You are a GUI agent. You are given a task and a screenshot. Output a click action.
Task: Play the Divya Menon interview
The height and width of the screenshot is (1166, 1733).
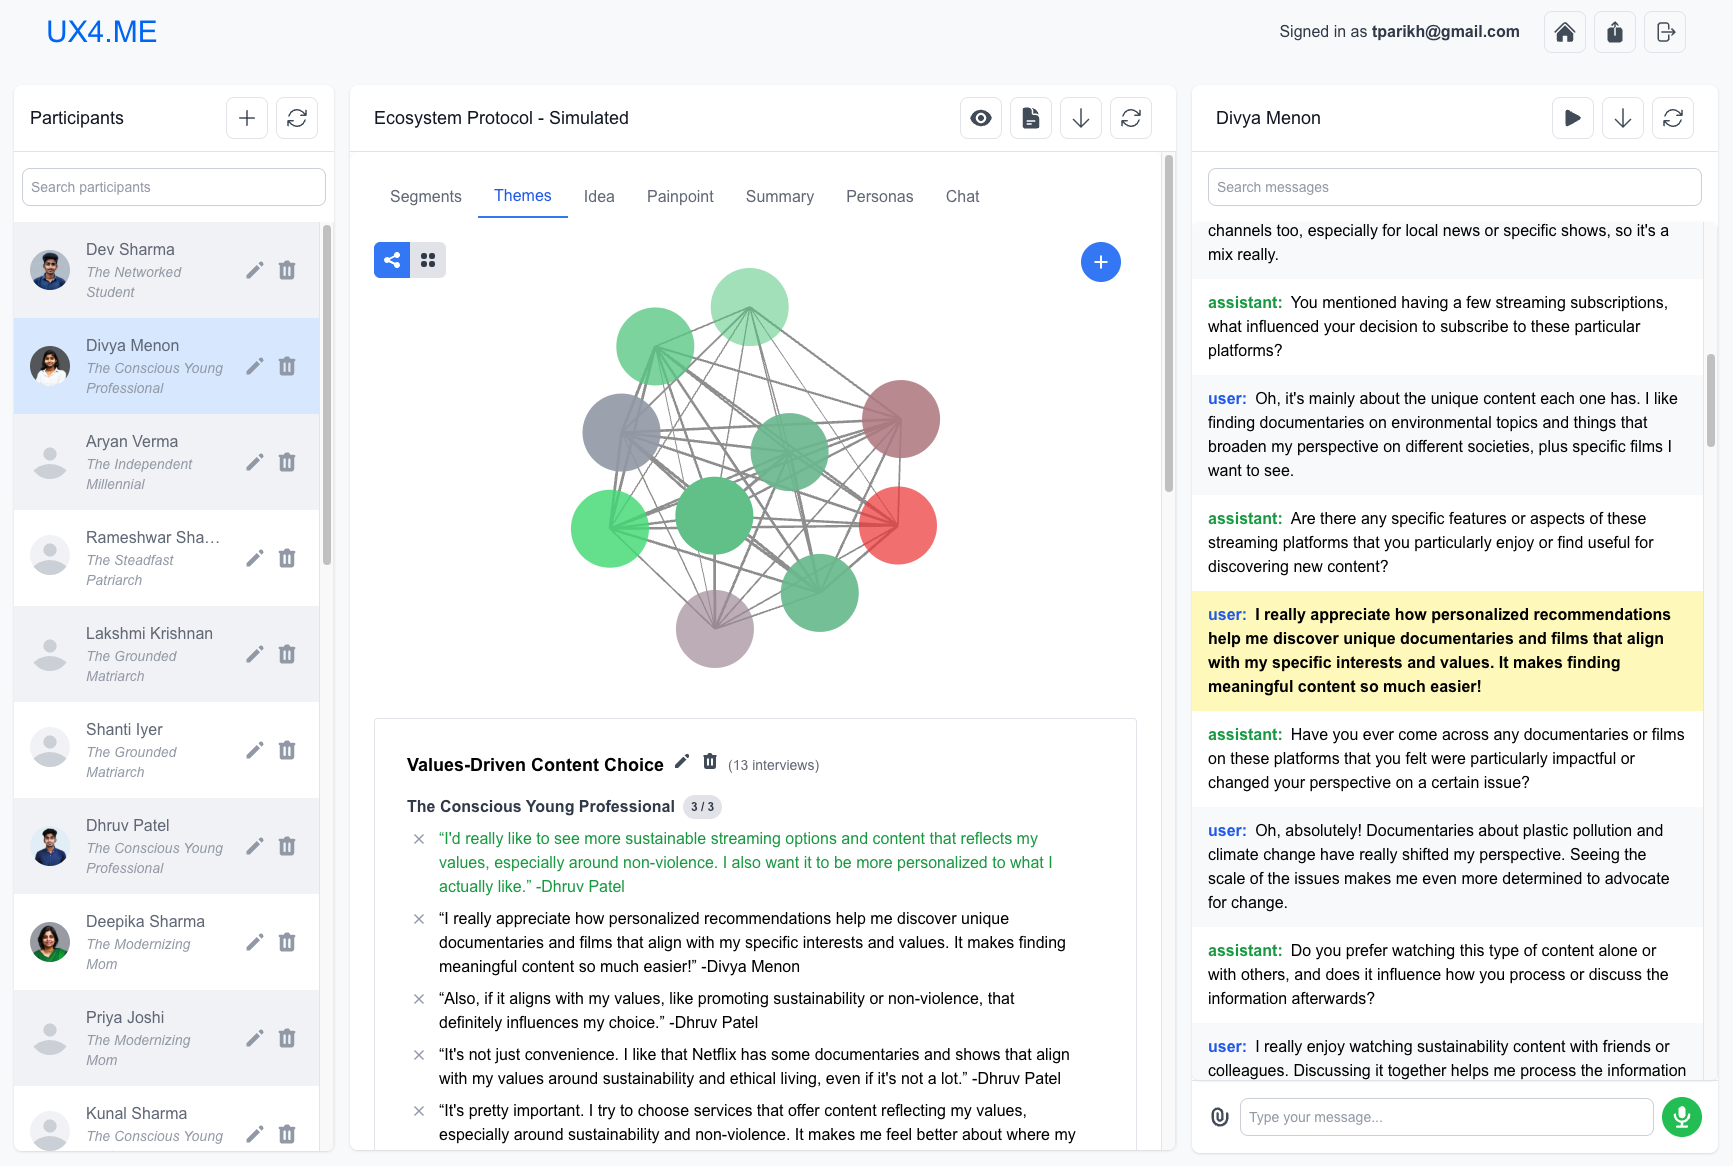point(1572,118)
